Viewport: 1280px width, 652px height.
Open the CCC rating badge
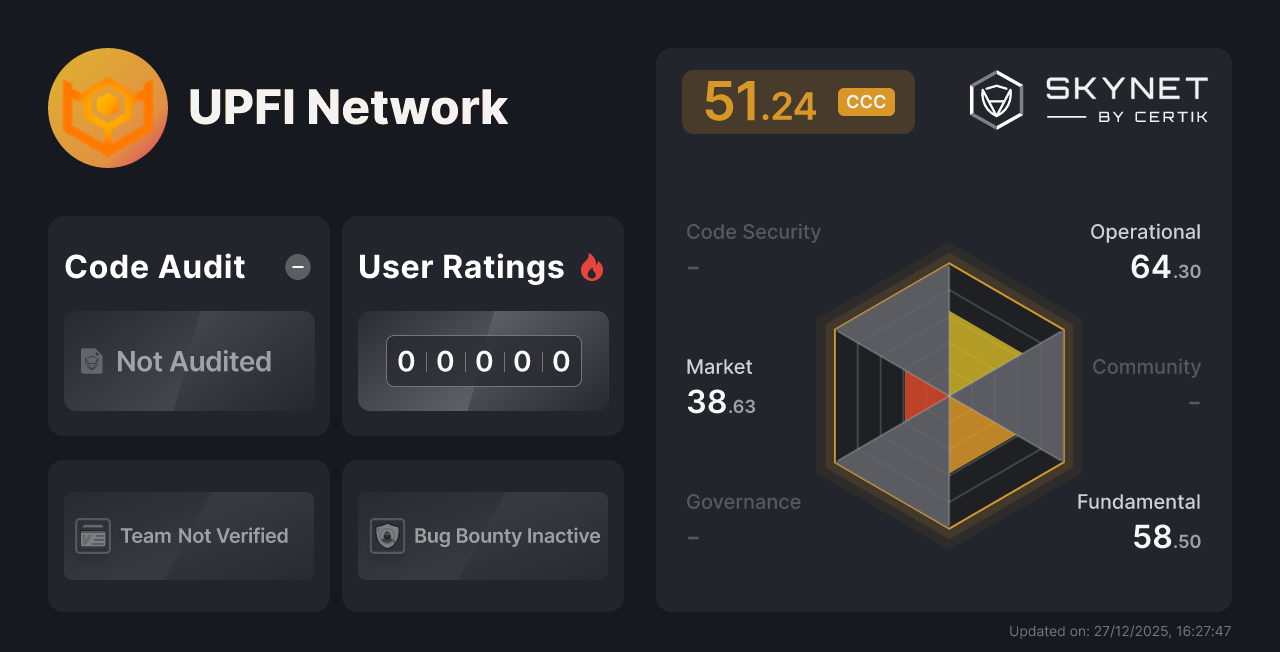coord(865,101)
